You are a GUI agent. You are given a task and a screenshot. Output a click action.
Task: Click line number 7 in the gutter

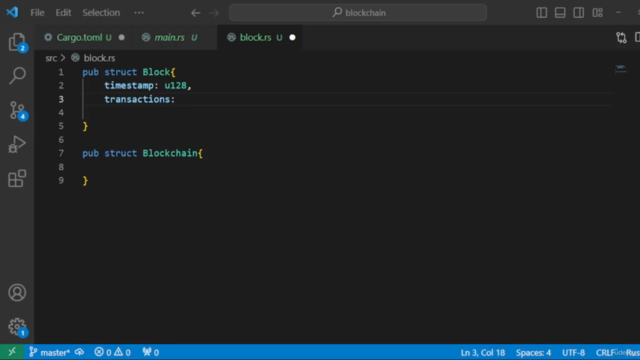point(61,153)
